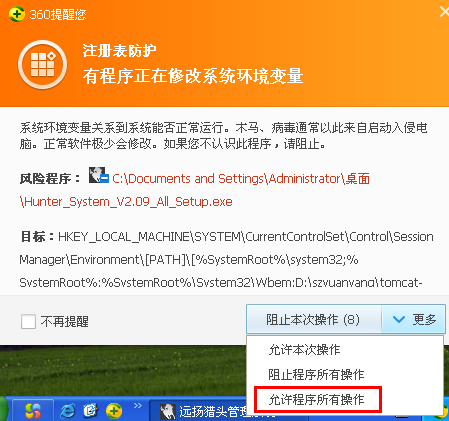The image size is (449, 421).
Task: Click the Hunter setup program icon
Action: pos(99,175)
